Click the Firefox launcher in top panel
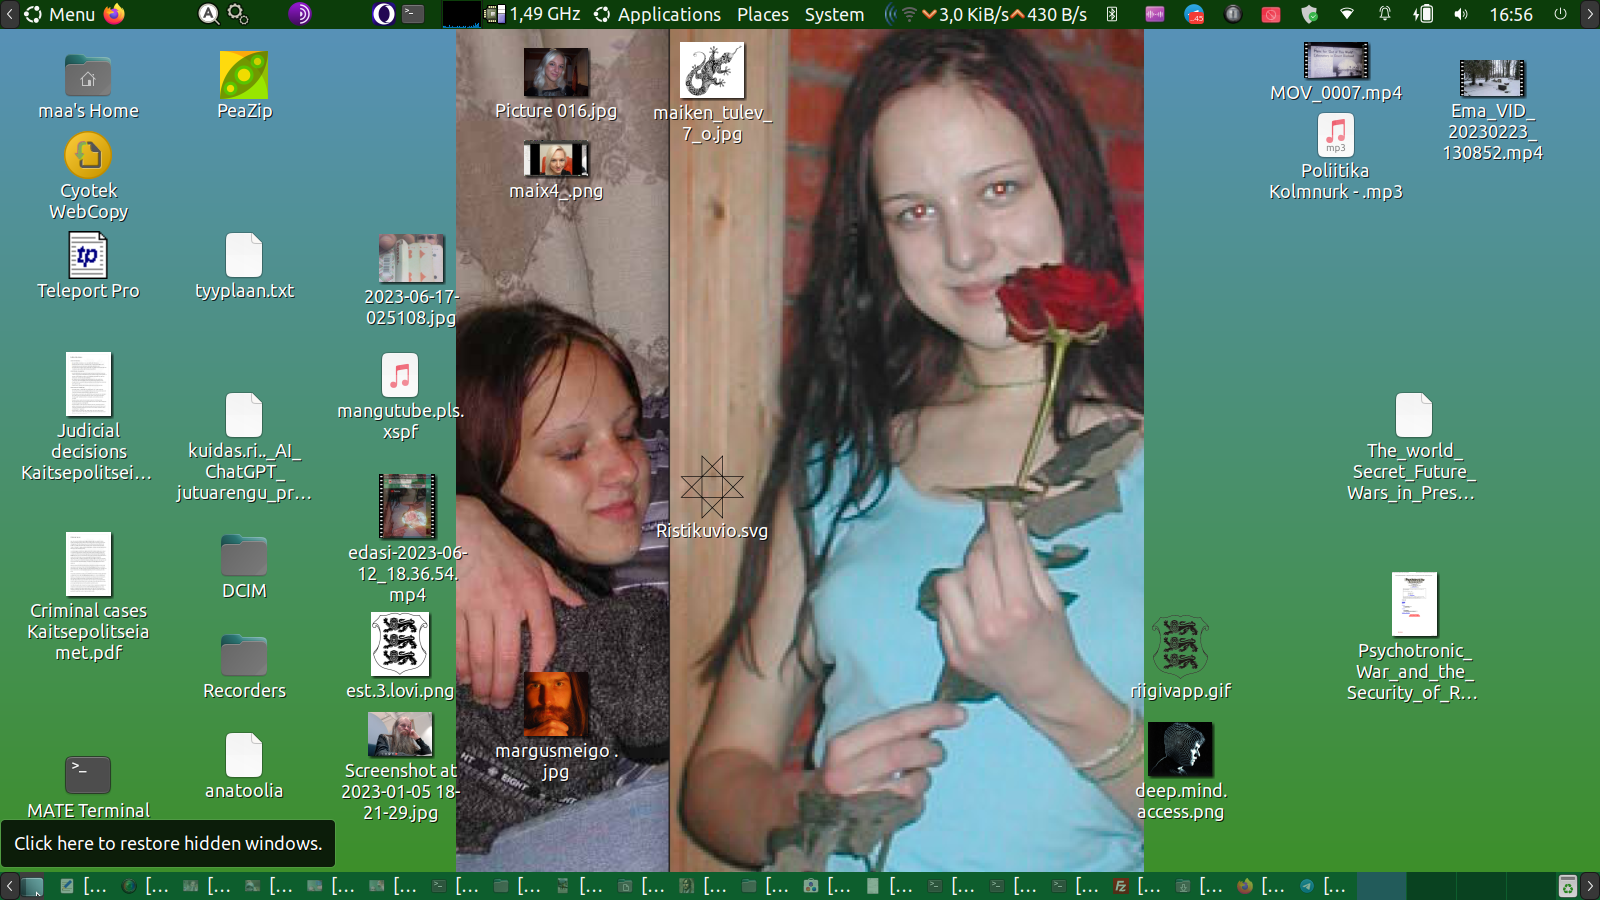 [115, 14]
